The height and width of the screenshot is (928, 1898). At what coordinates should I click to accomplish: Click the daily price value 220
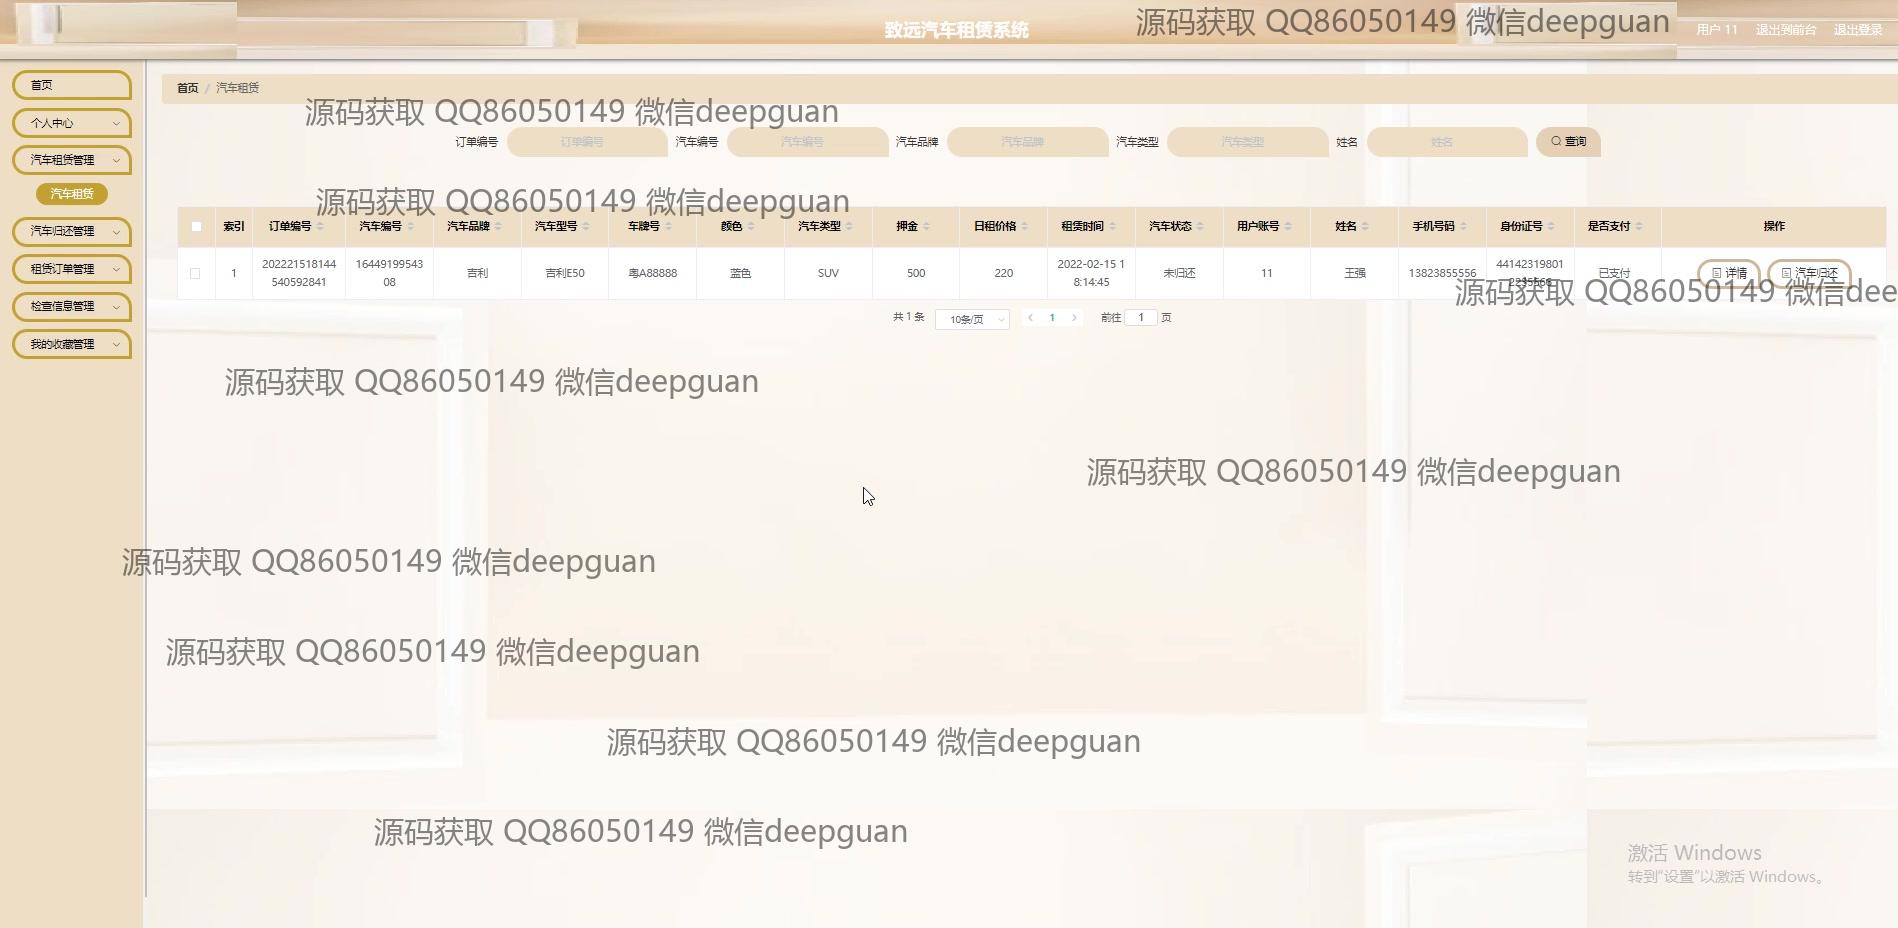click(1004, 273)
